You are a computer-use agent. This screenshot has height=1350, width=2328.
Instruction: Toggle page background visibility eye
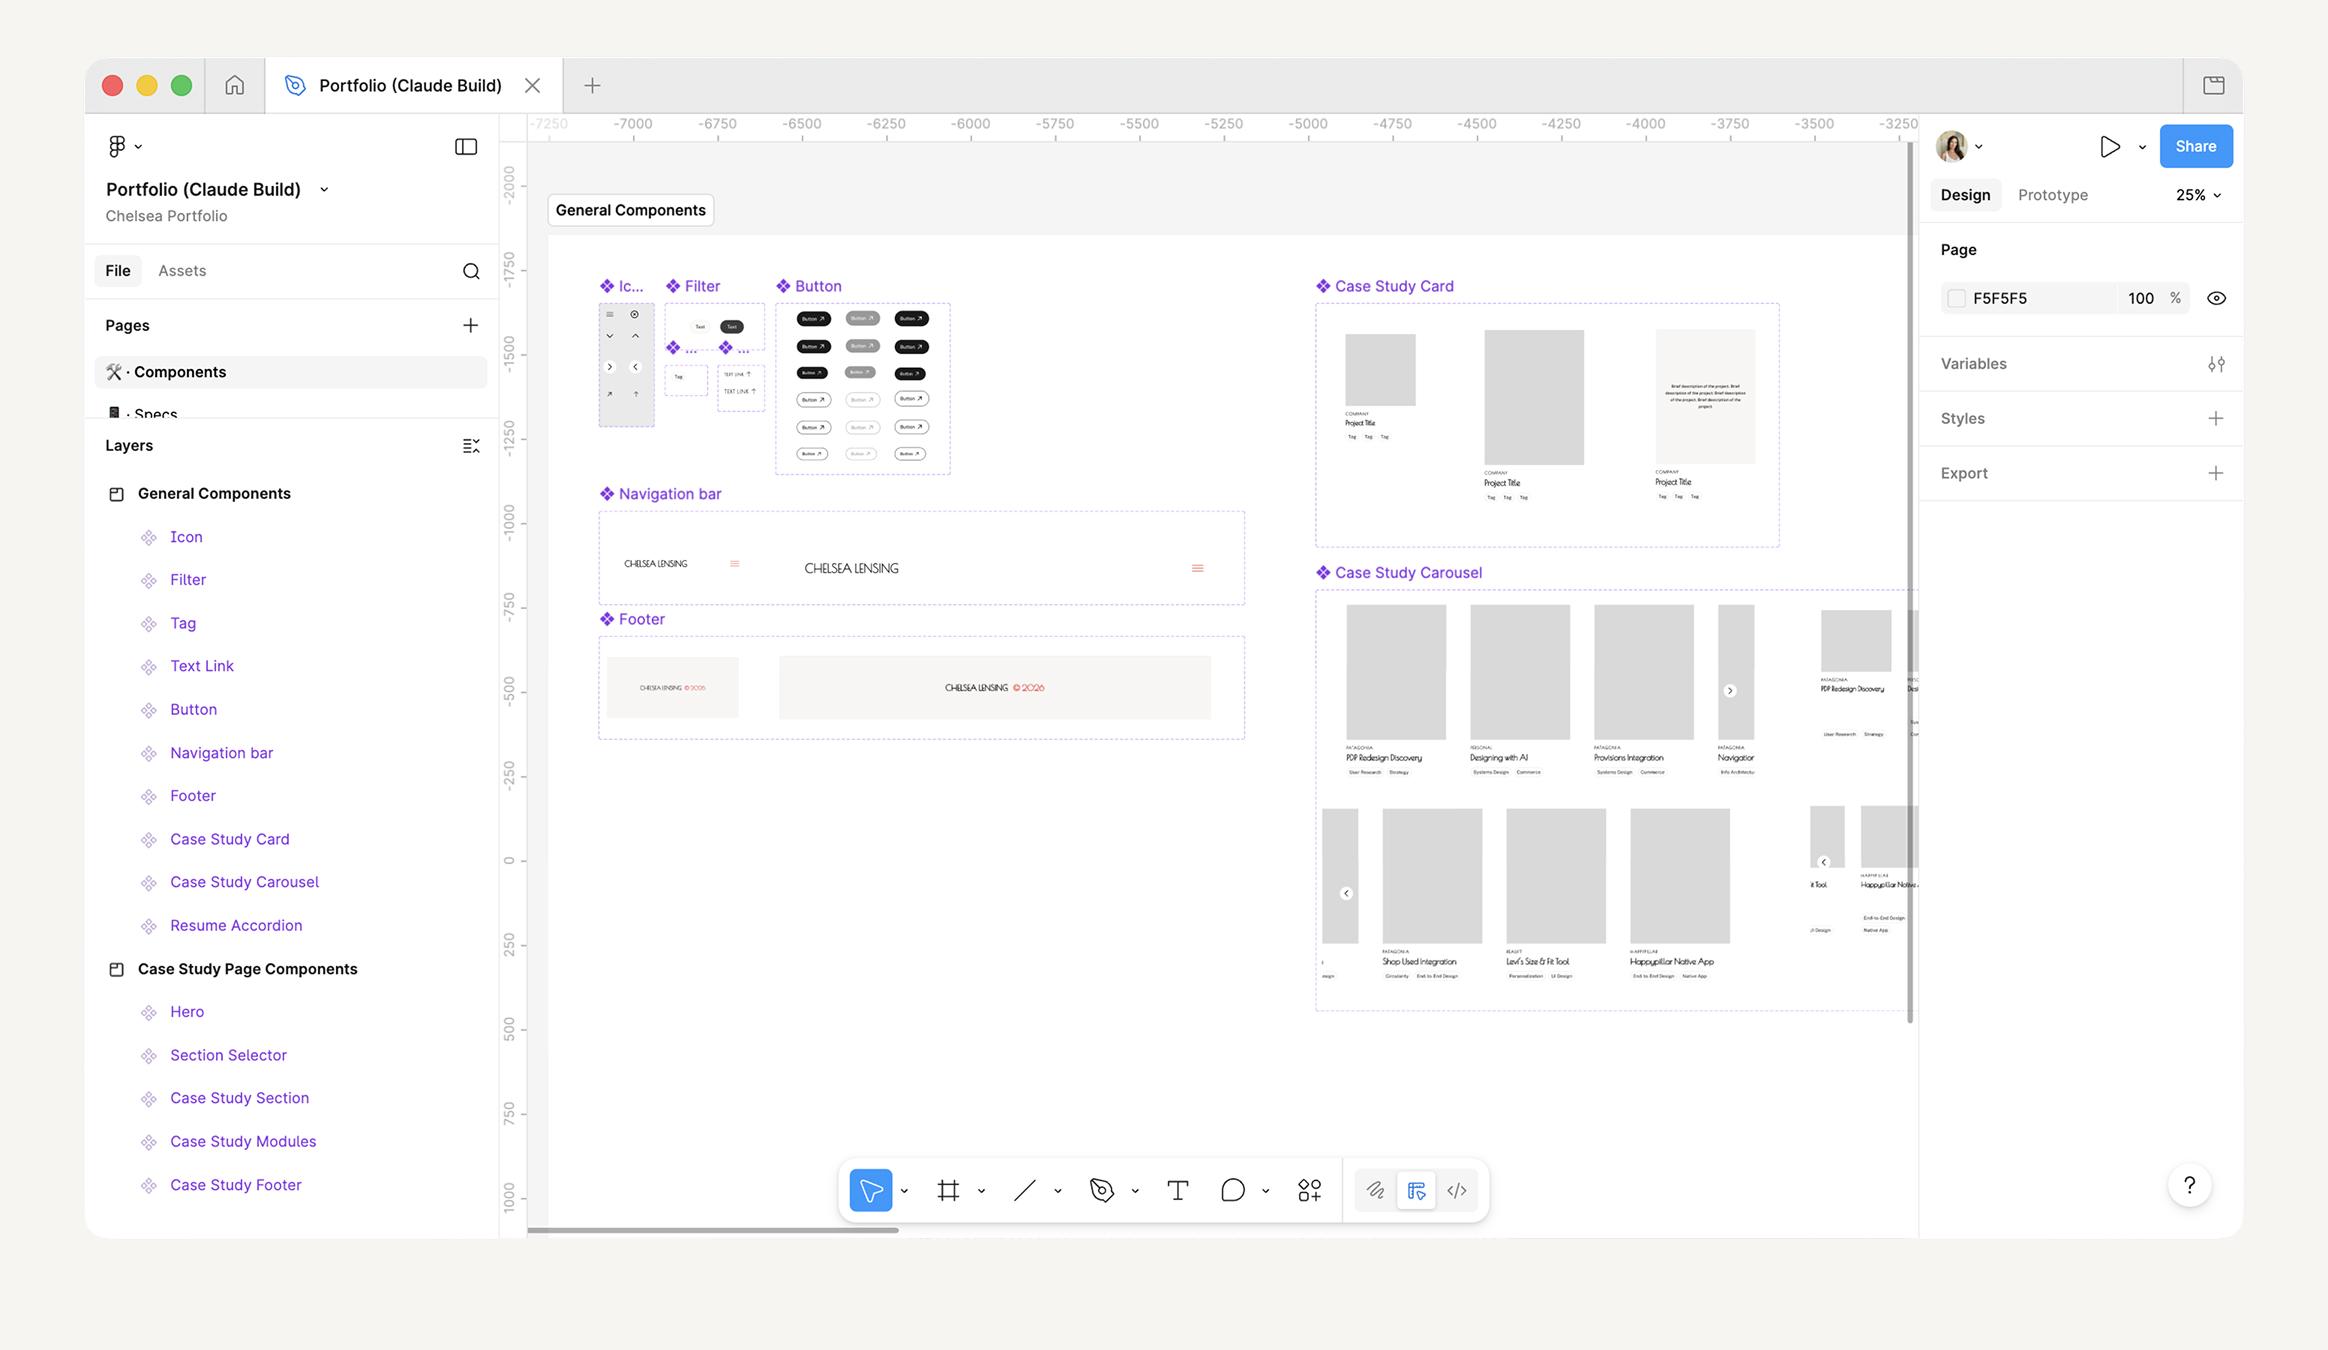click(x=2216, y=298)
